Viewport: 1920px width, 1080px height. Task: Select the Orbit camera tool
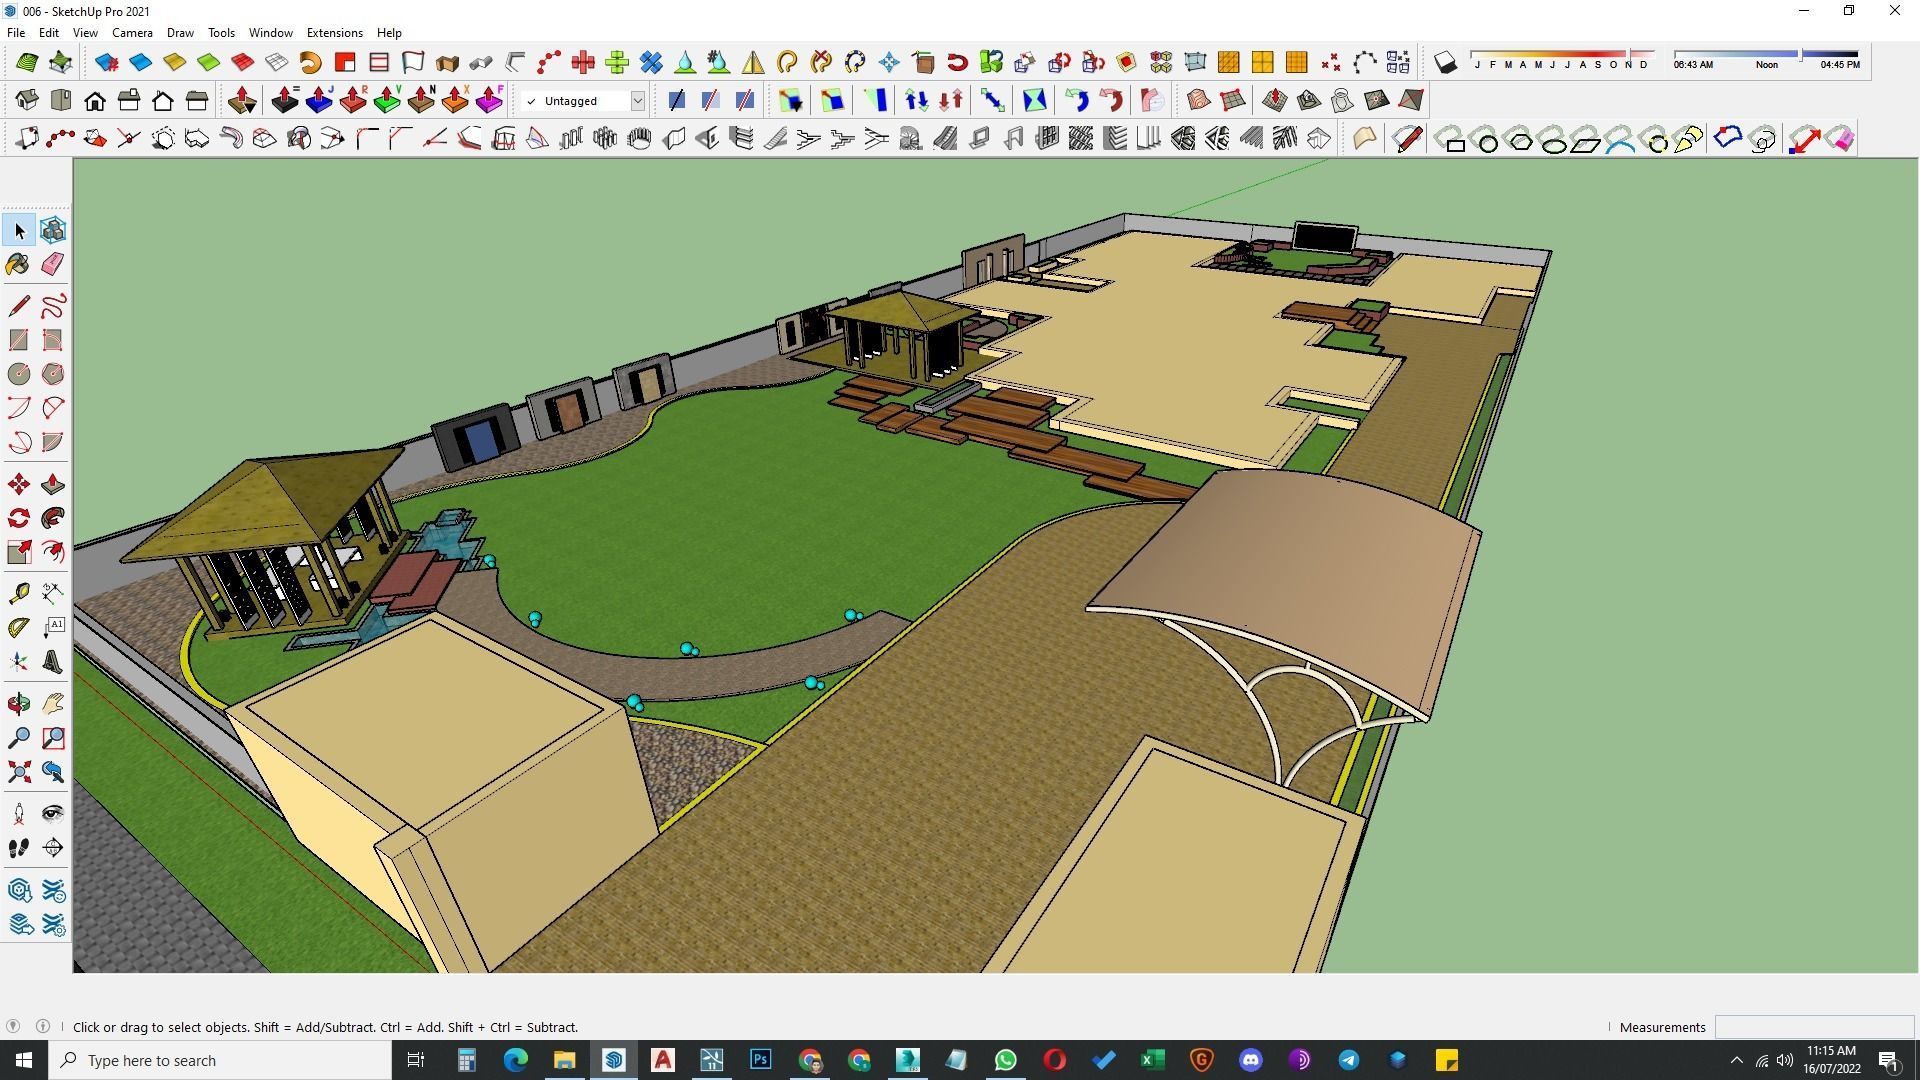[18, 704]
